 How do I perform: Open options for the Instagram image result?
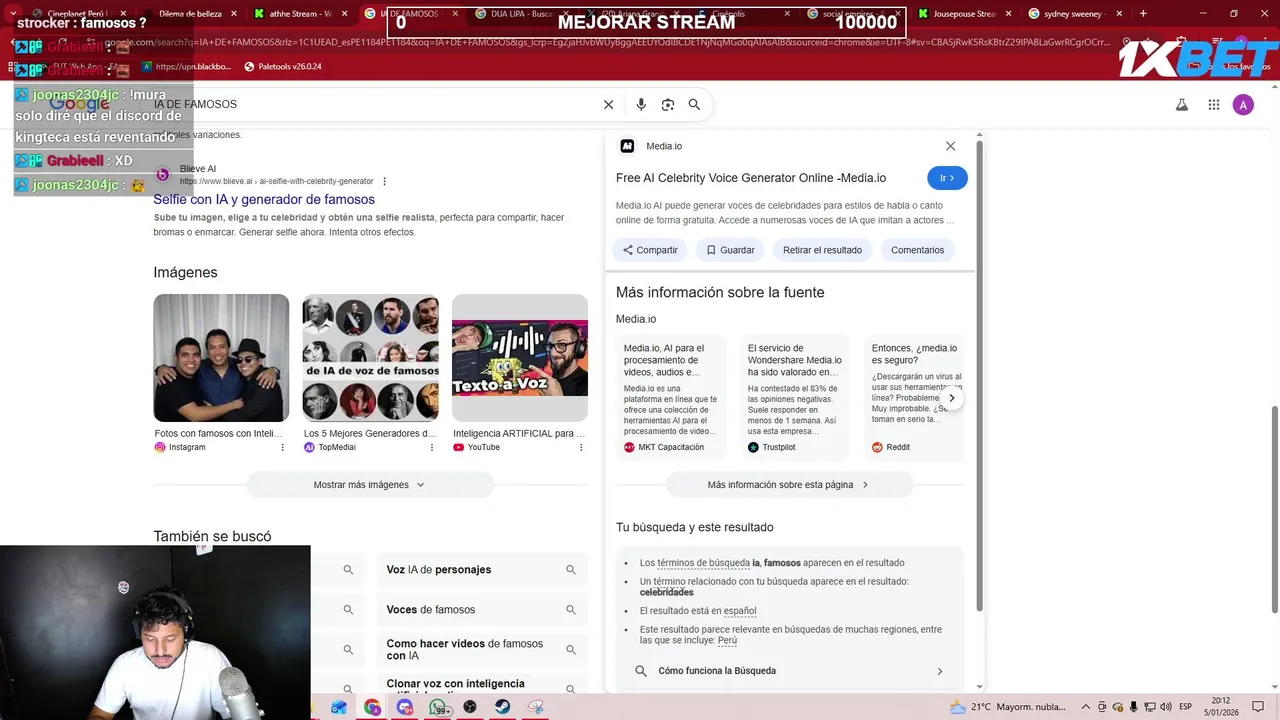pos(283,447)
